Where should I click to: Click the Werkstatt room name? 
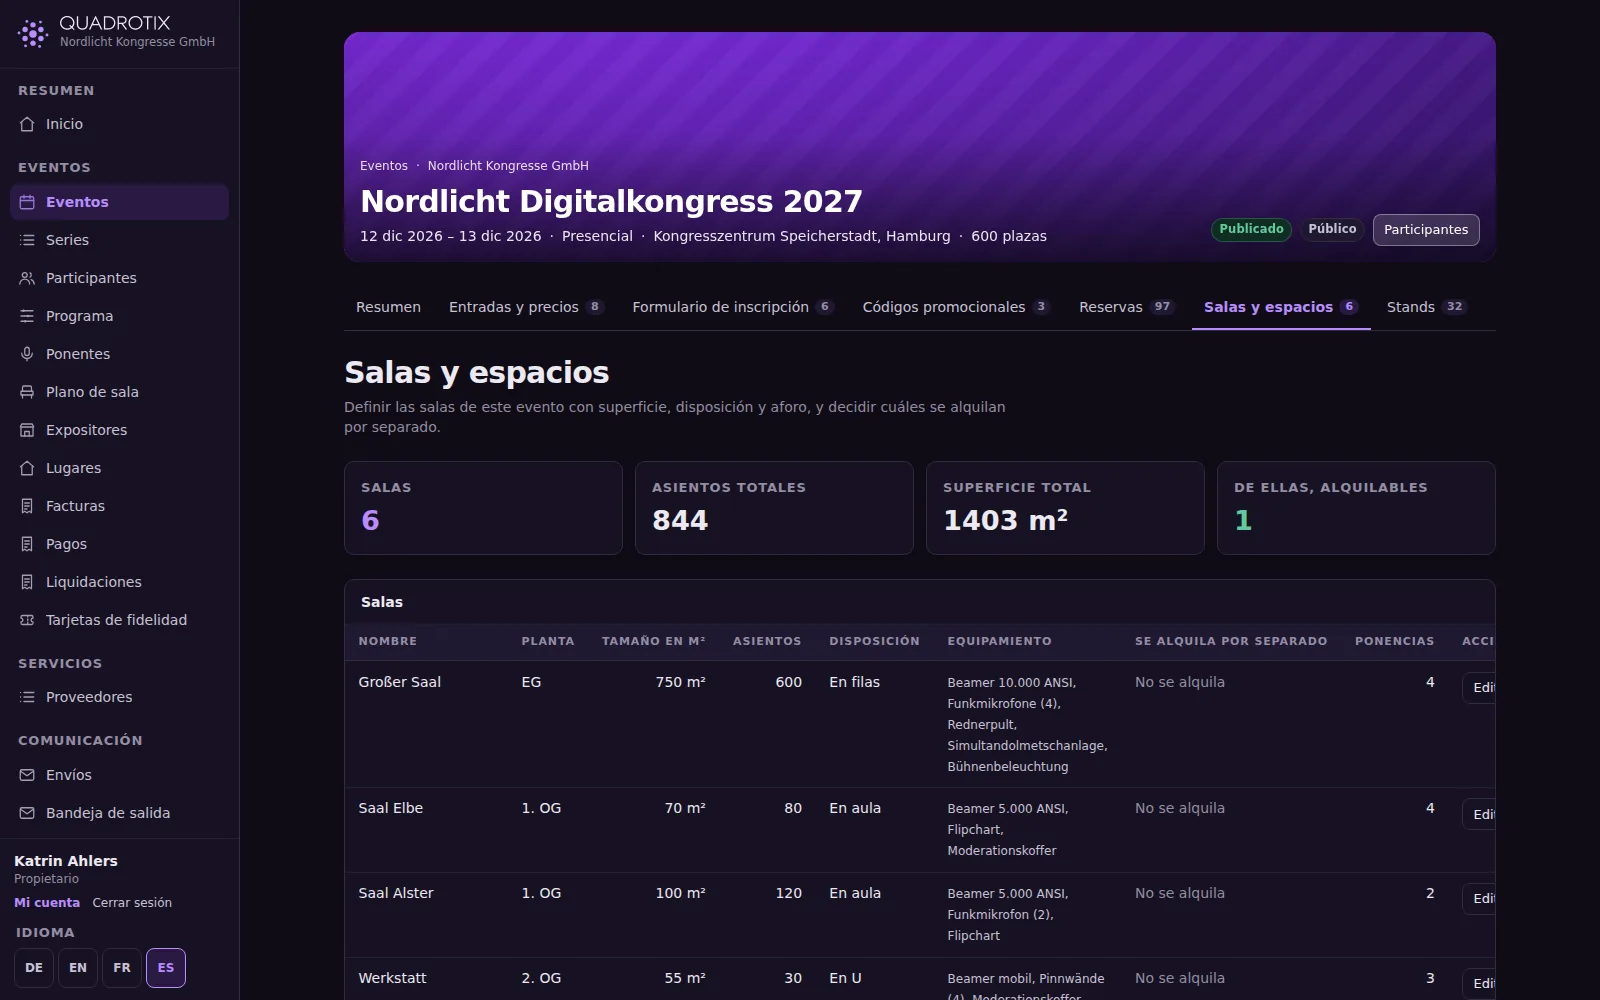click(x=392, y=978)
